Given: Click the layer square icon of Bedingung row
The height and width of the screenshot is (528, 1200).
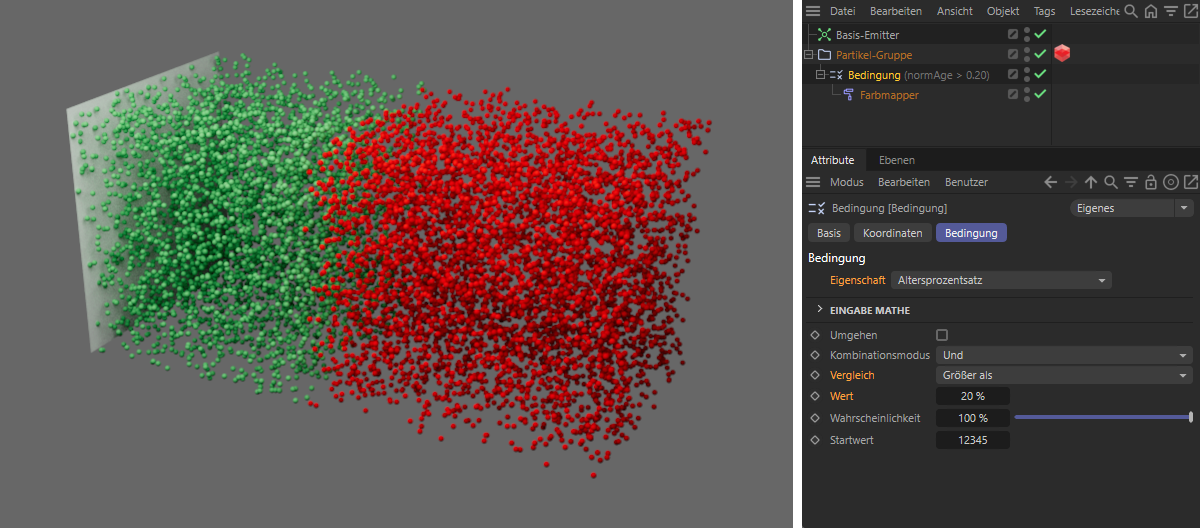Looking at the screenshot, I should [x=1013, y=74].
